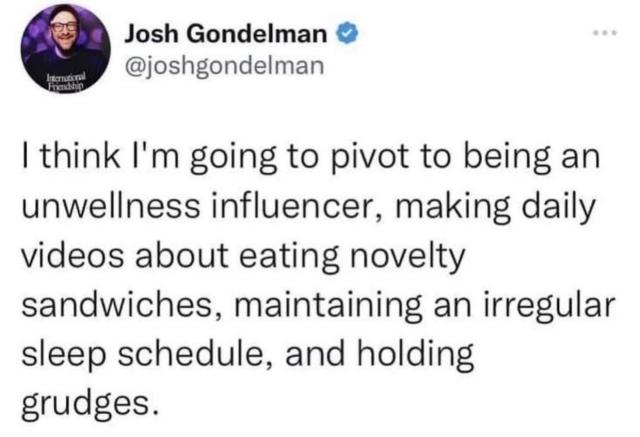Click the blue verified checkmark badge
This screenshot has height=437, width=640.
coord(347,33)
